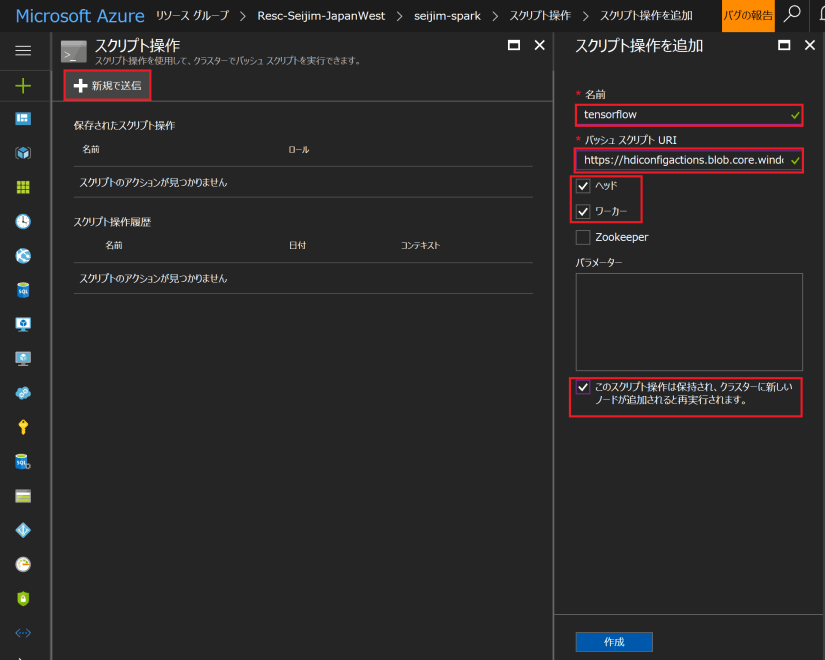
Task: Click the 作成 button
Action: [x=614, y=642]
